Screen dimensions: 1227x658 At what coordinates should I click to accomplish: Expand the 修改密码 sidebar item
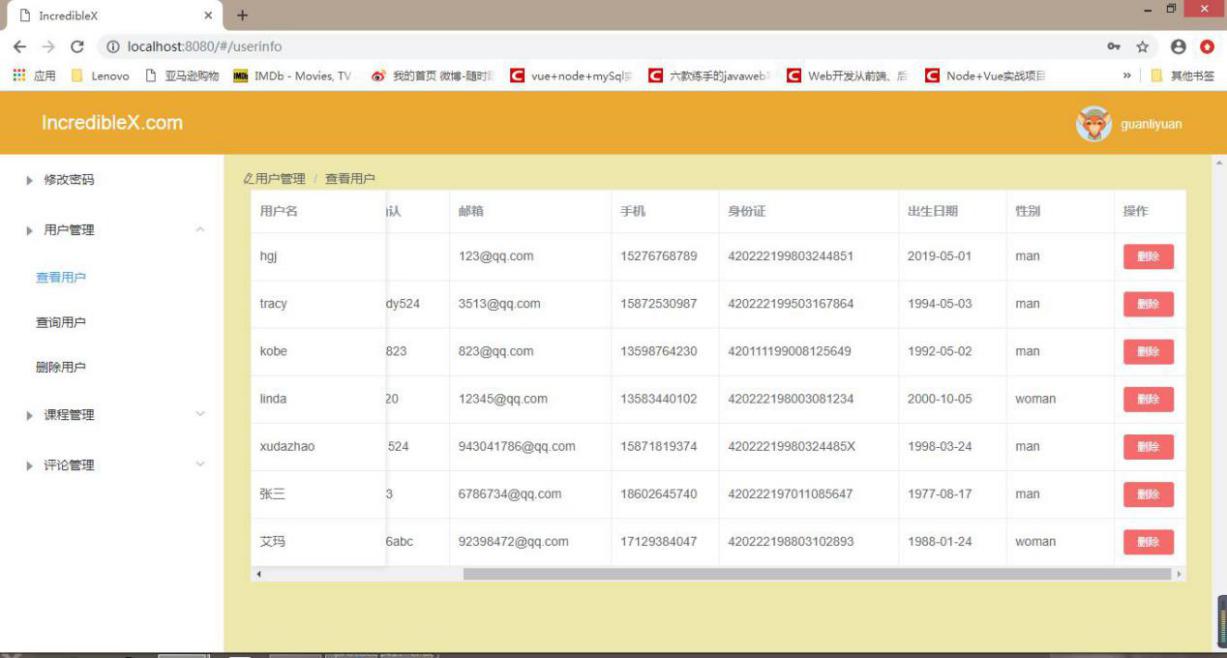click(68, 180)
